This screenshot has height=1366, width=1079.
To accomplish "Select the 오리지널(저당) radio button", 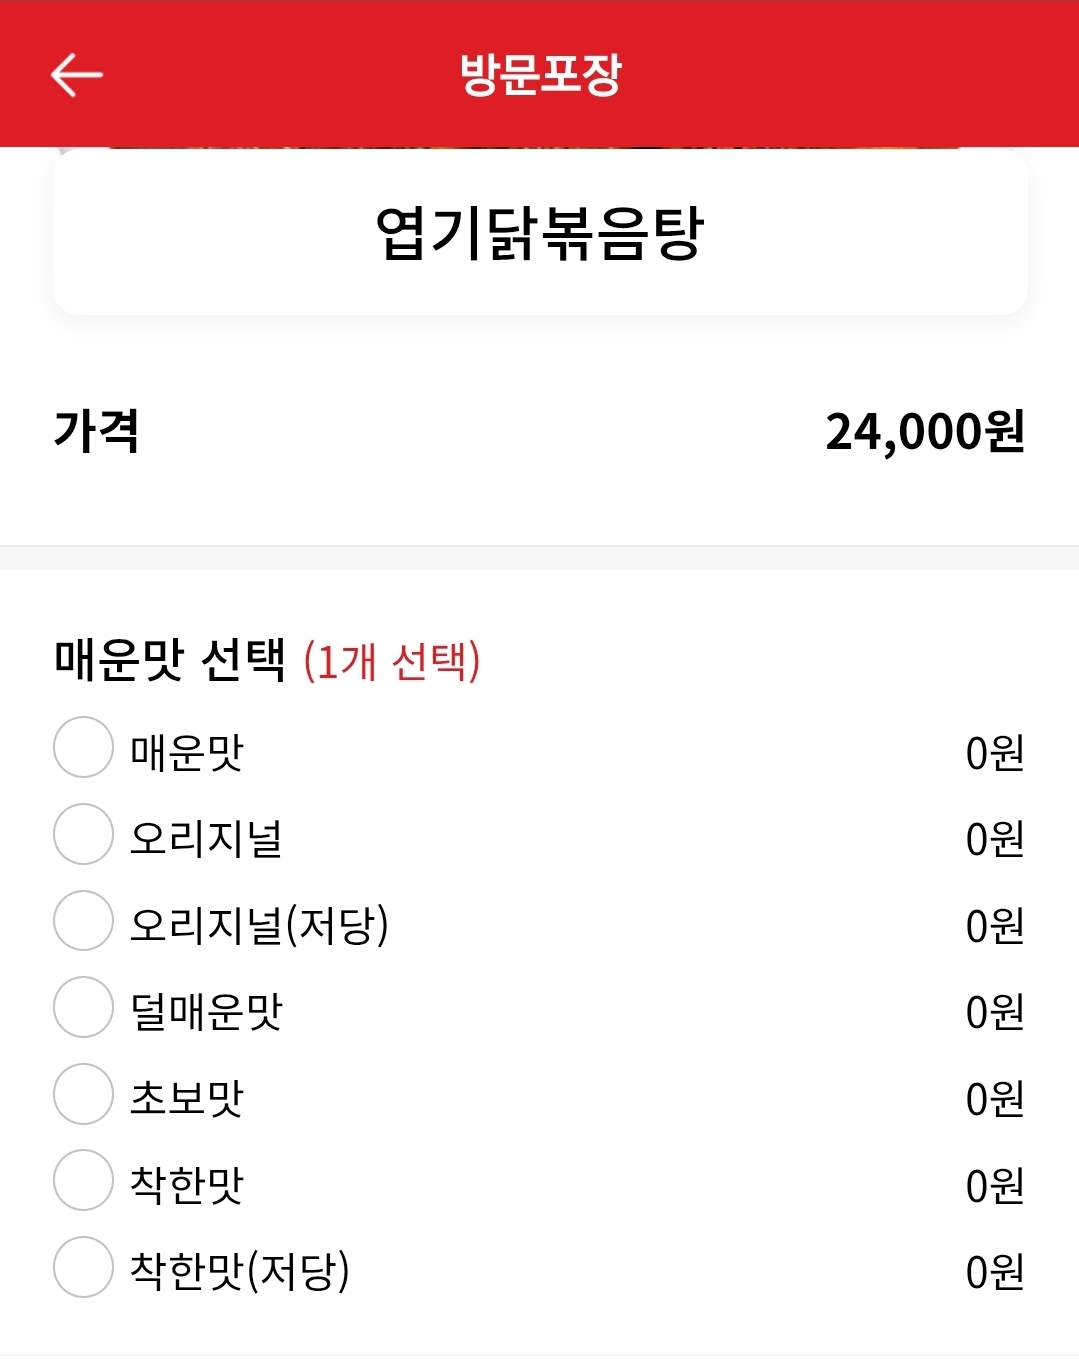I will tap(83, 921).
